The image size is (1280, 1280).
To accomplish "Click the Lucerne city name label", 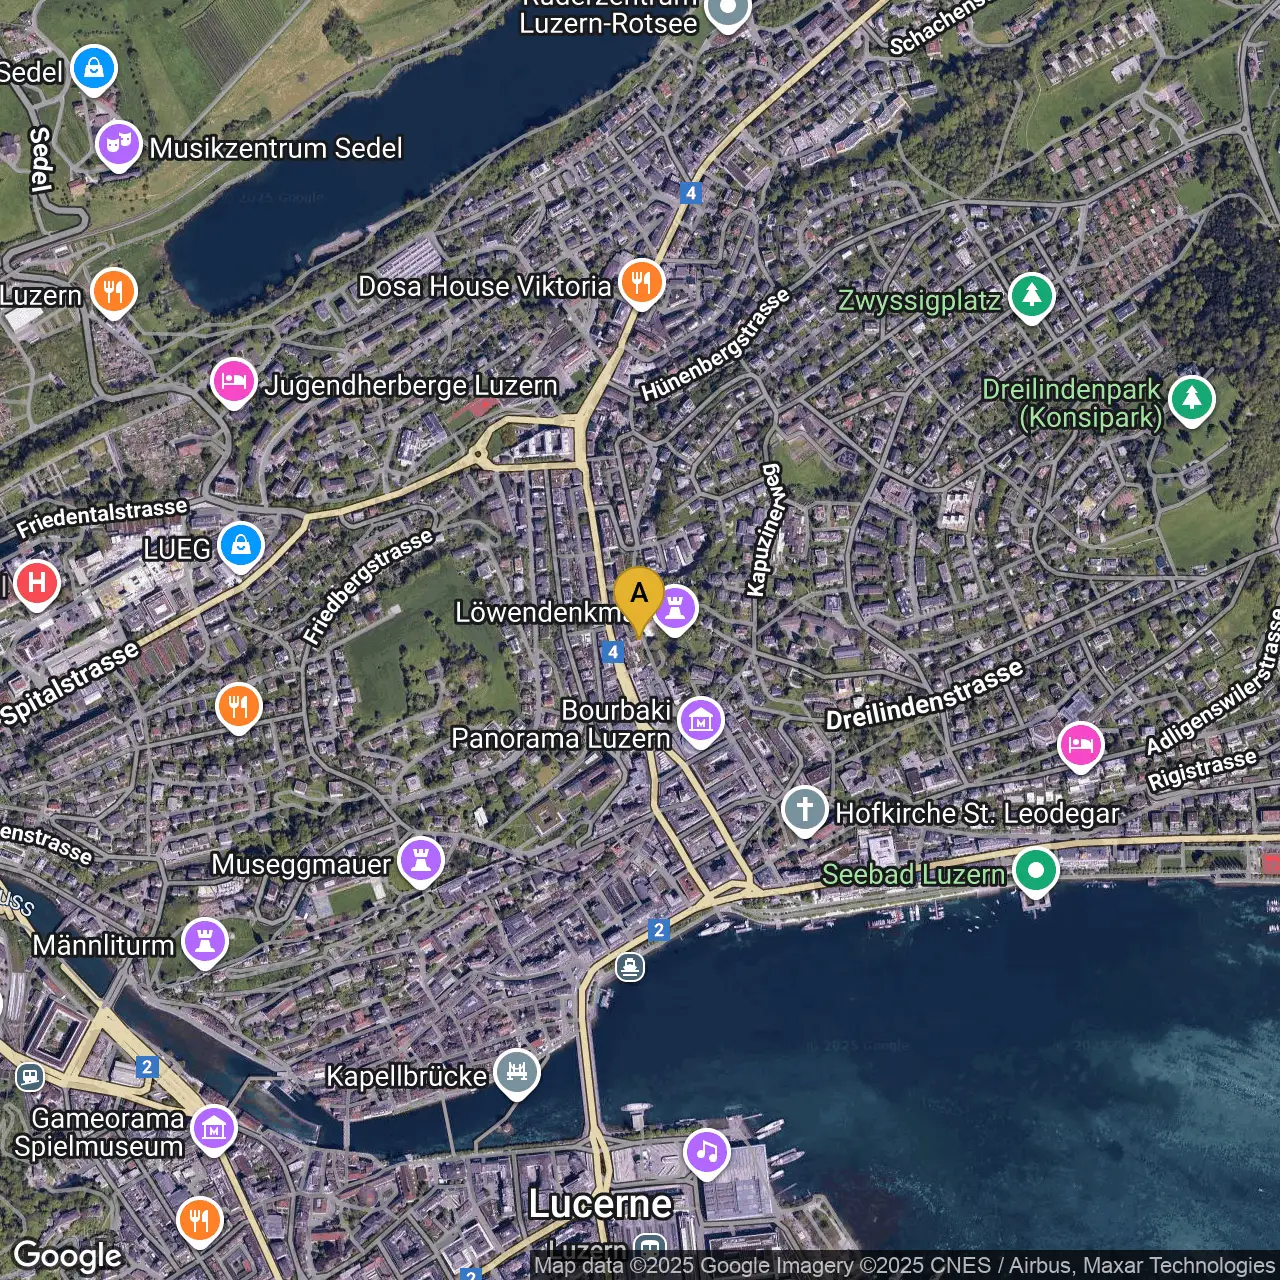I will pyautogui.click(x=600, y=1204).
